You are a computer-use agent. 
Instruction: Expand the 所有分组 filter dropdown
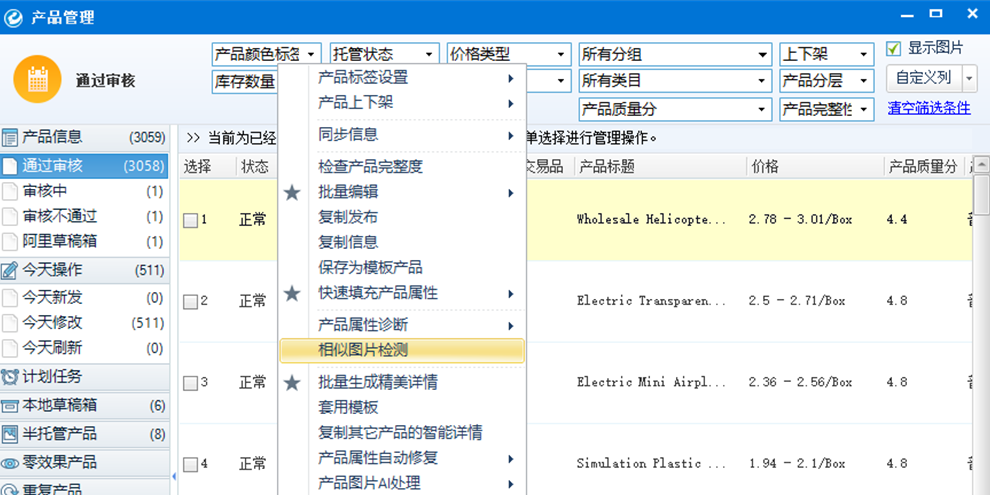(675, 54)
